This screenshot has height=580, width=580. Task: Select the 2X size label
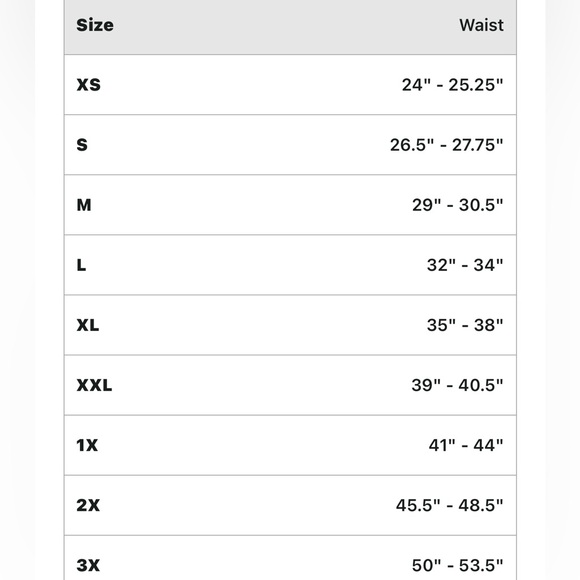point(88,505)
